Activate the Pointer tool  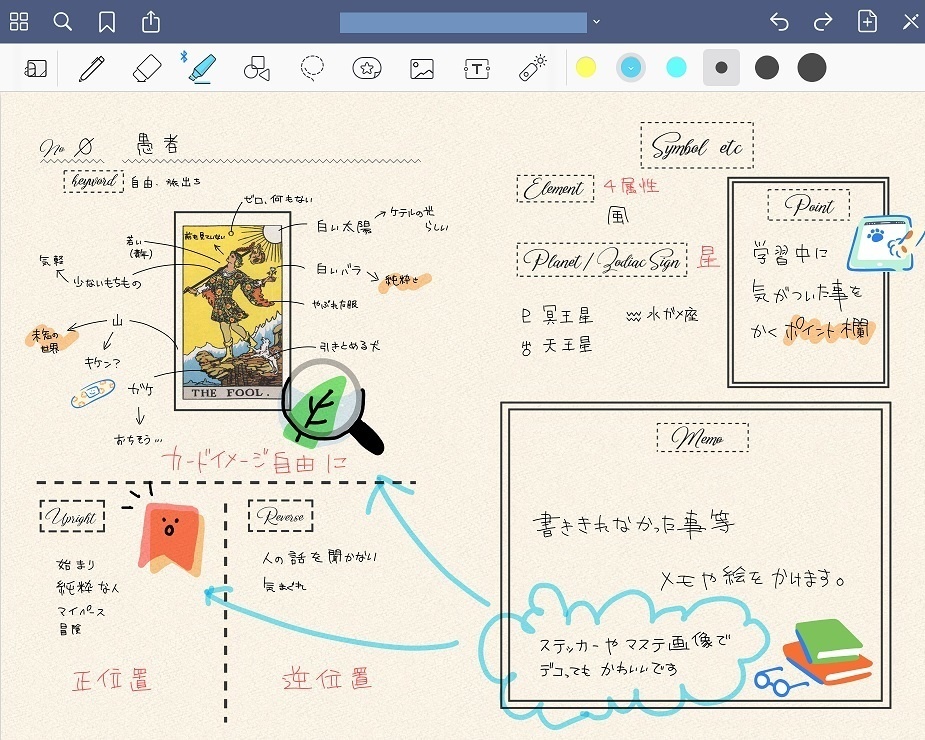coord(530,68)
